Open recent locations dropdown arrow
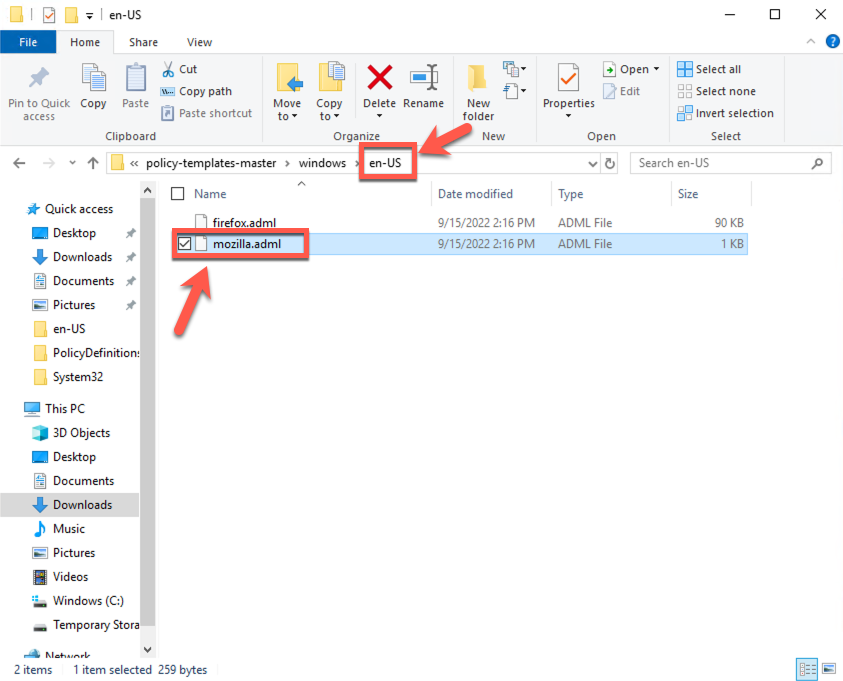 72,163
